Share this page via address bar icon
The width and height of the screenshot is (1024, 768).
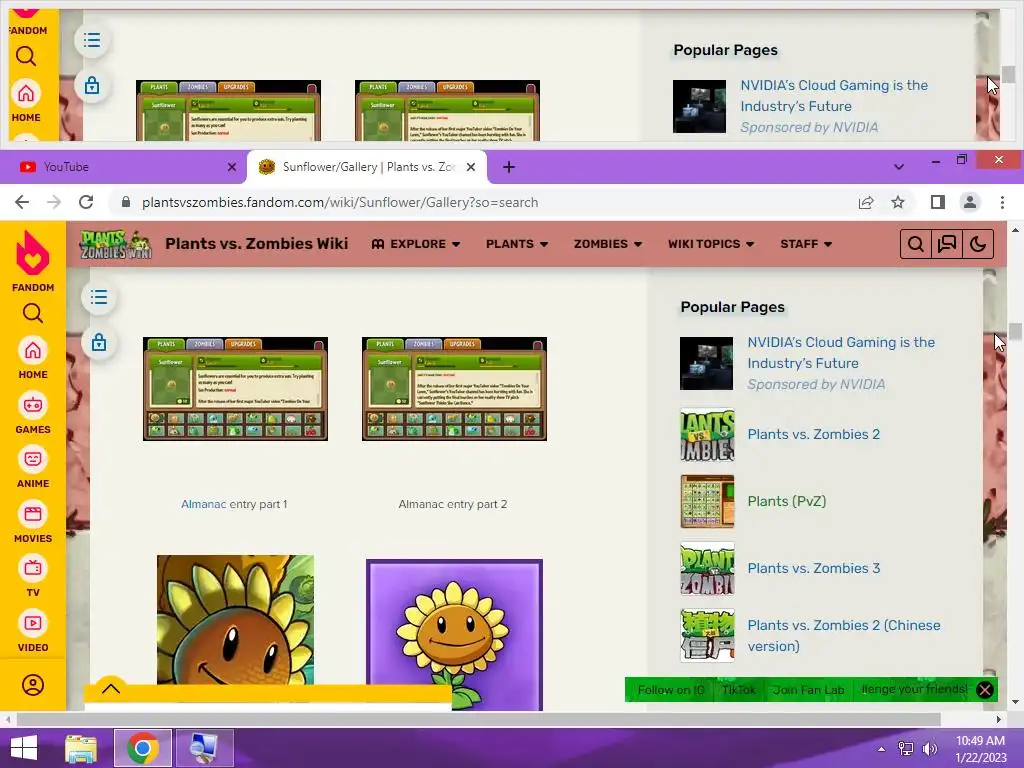pyautogui.click(x=866, y=202)
